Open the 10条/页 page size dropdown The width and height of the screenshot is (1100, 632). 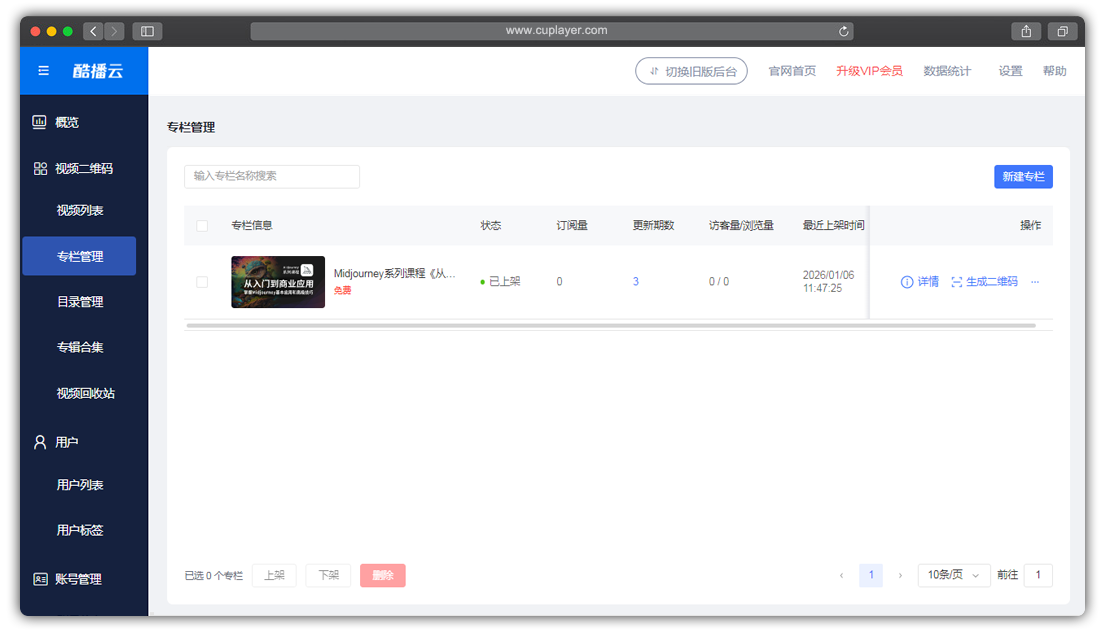[953, 575]
